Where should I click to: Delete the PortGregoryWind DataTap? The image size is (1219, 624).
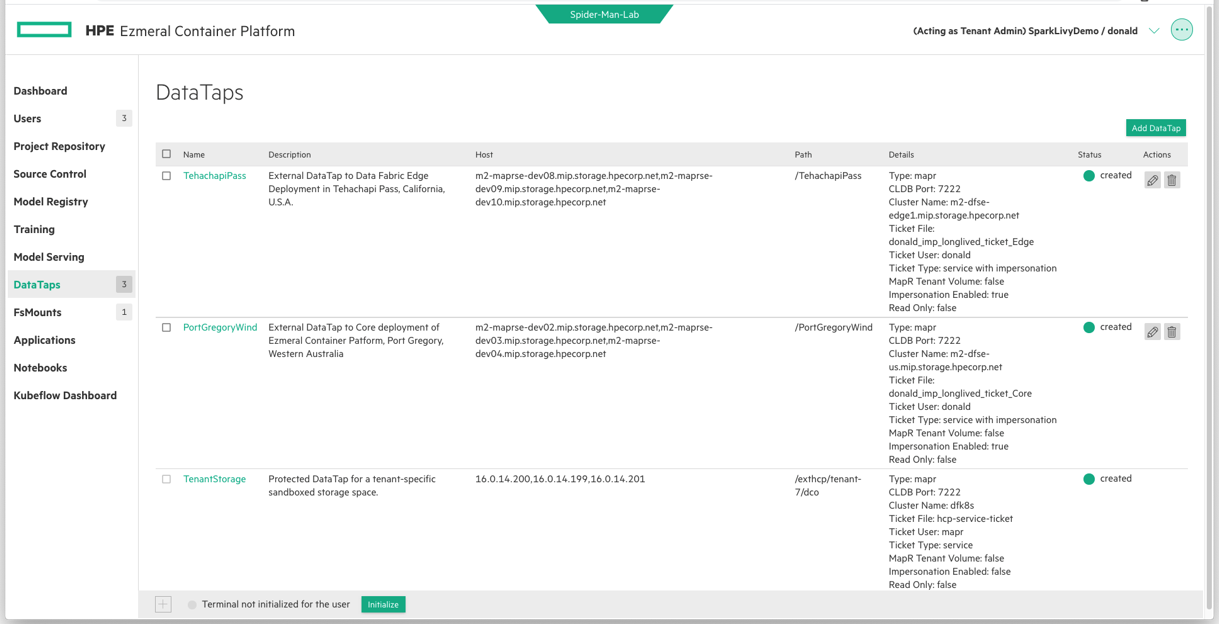coord(1172,332)
